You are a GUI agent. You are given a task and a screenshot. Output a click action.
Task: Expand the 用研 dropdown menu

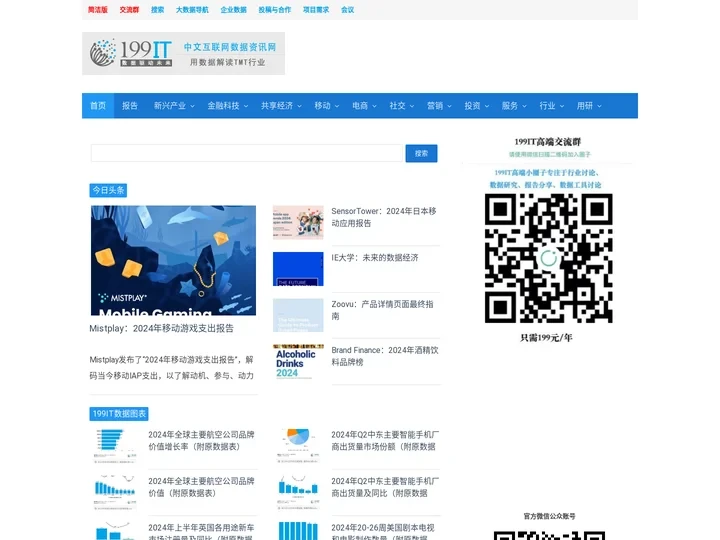(589, 106)
